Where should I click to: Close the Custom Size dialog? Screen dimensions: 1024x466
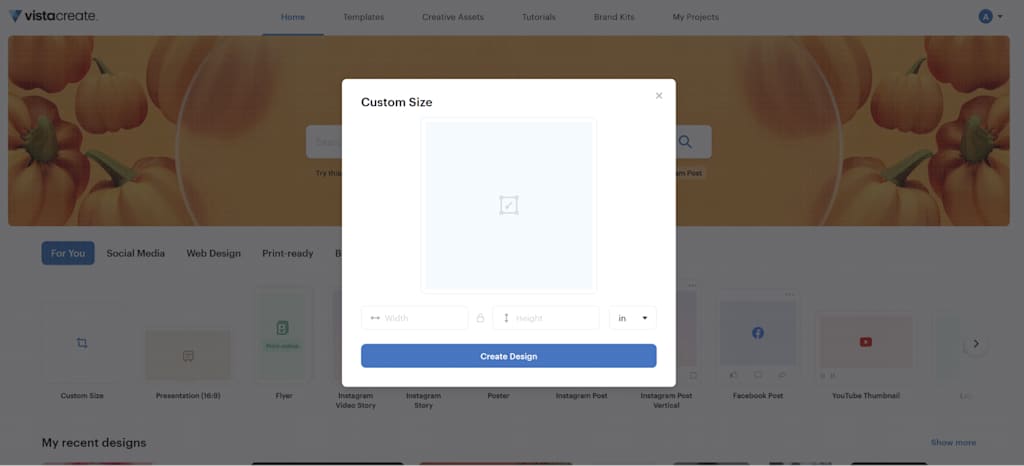click(659, 96)
